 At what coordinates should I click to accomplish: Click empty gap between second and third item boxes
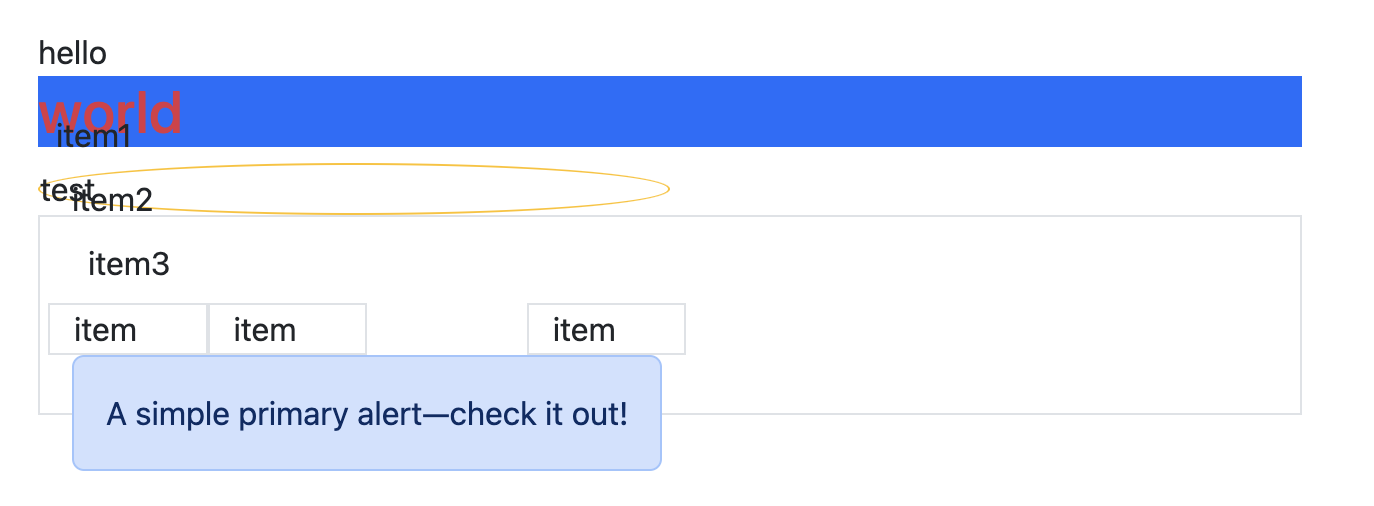pyautogui.click(x=447, y=329)
